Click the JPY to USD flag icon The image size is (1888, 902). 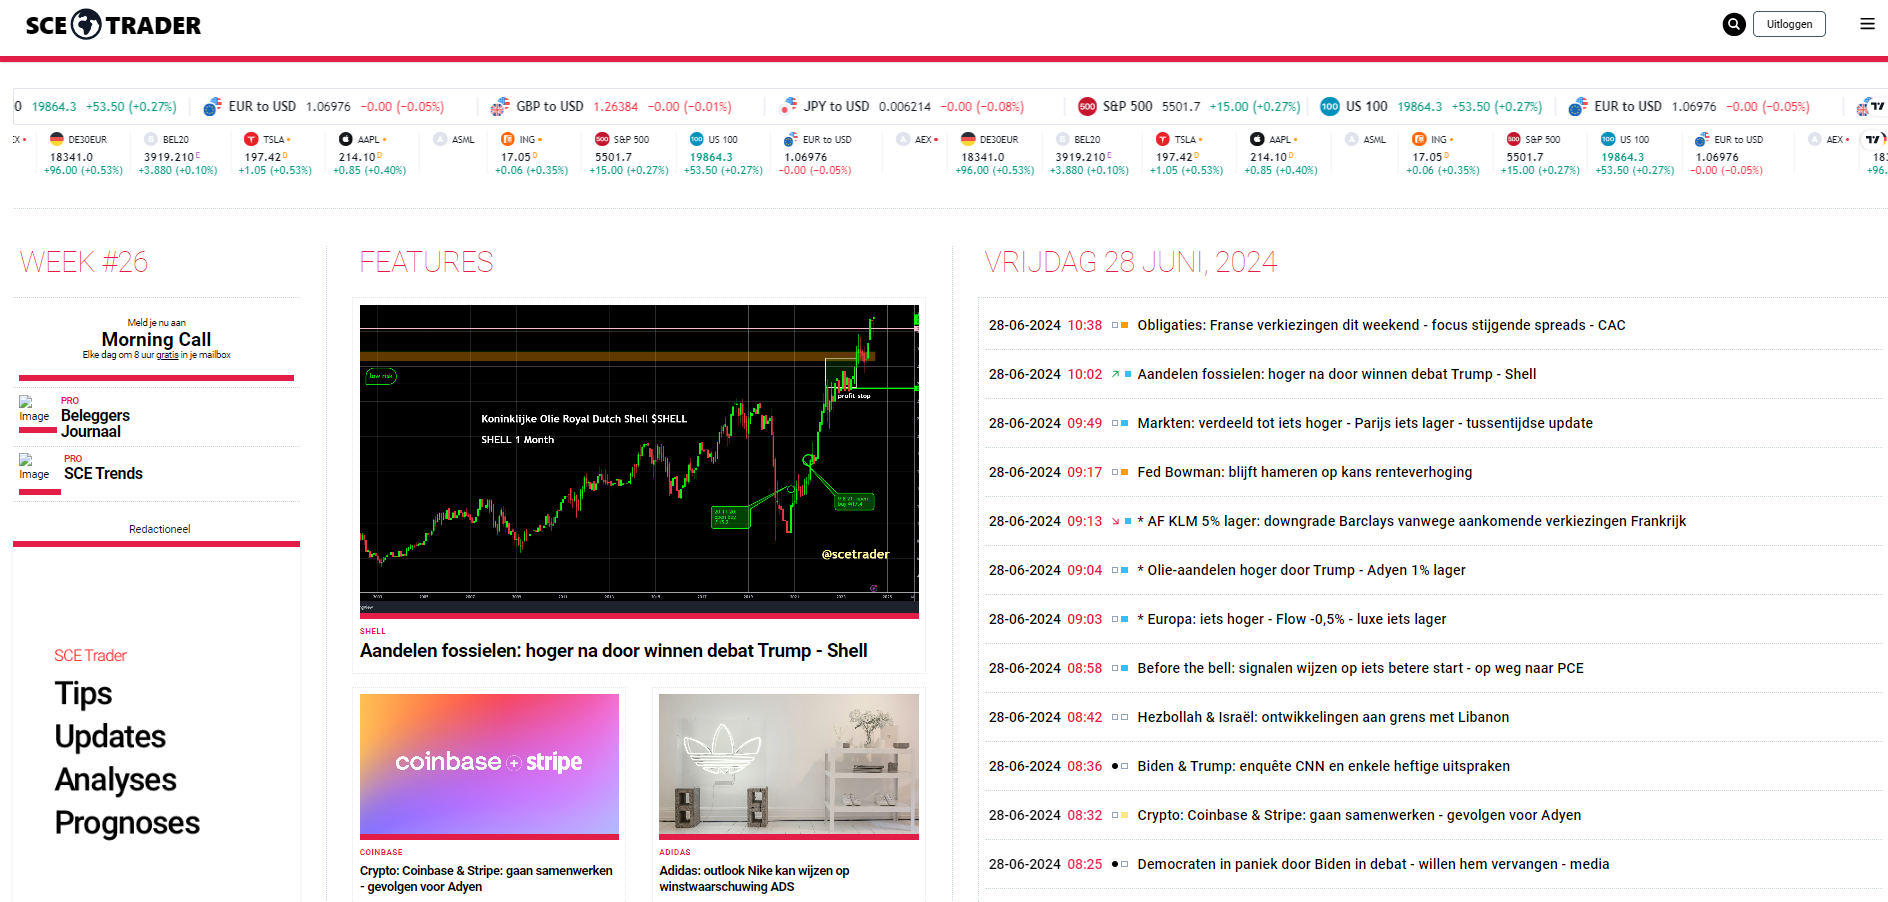[x=789, y=106]
